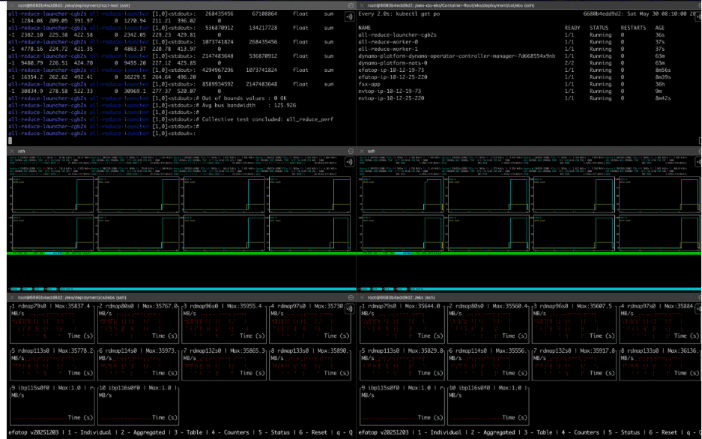
Task: Close the middle-right ssh pane with its X
Action: (x=362, y=151)
